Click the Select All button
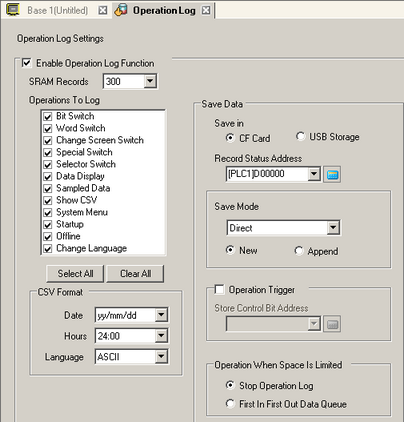The height and width of the screenshot is (422, 404). (x=75, y=274)
